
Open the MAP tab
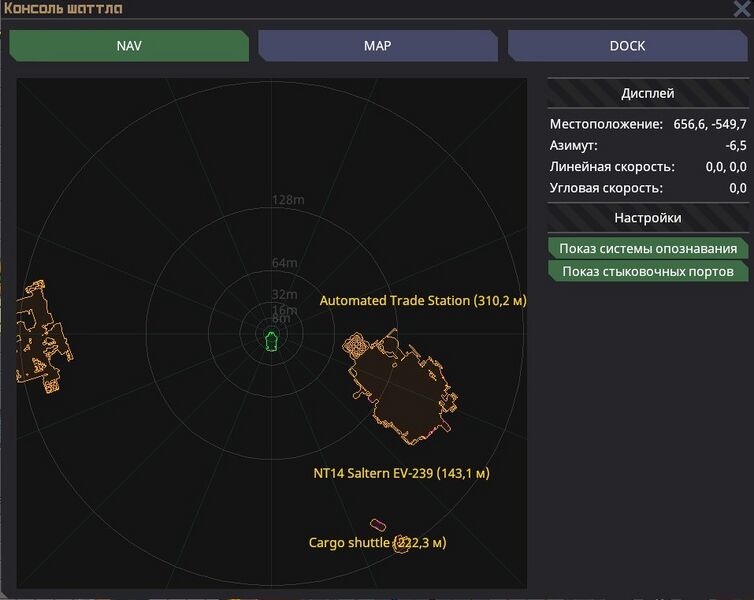(377, 46)
